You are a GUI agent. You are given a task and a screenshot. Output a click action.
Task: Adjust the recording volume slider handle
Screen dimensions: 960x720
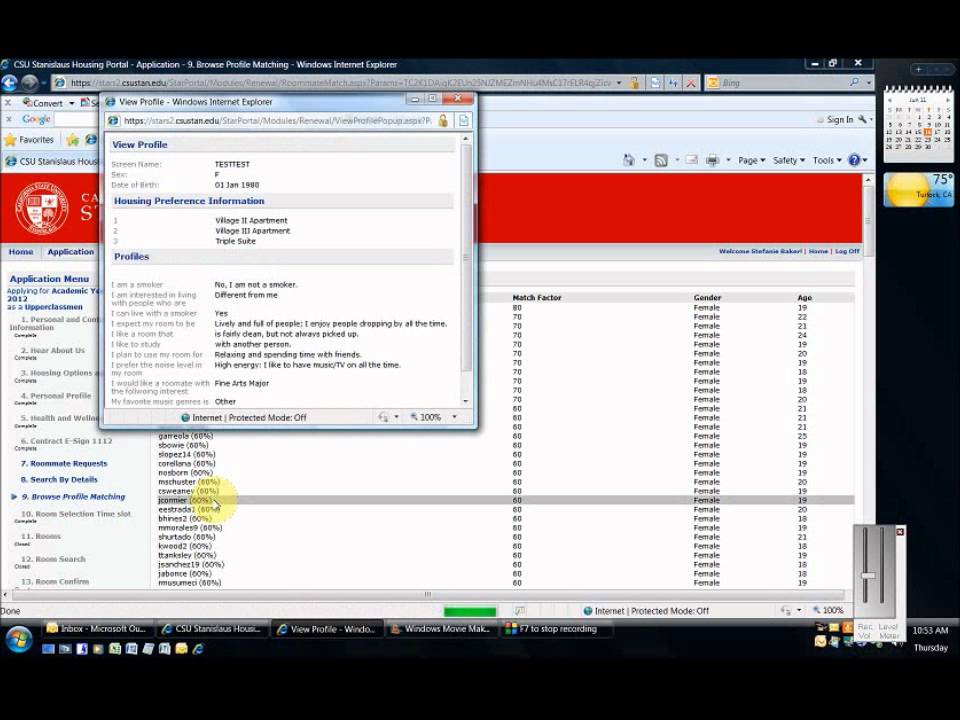(x=868, y=576)
